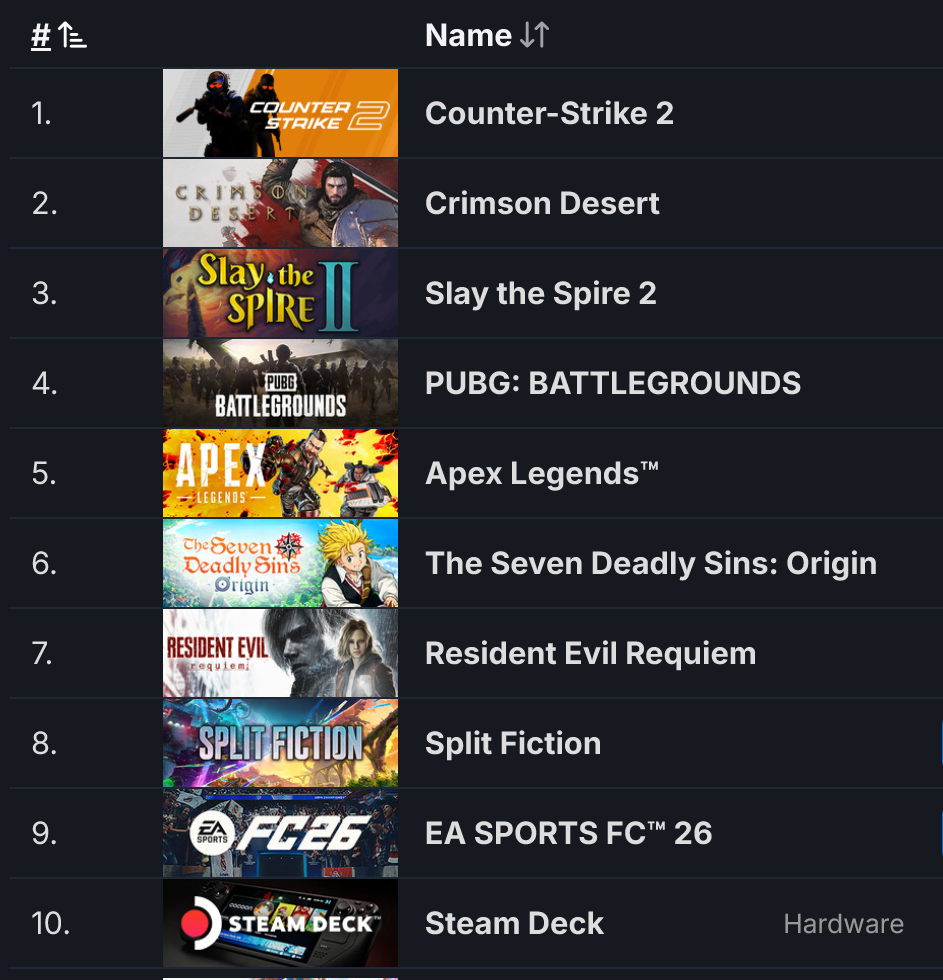Open the Counter-Strike 2 thumbnail

pyautogui.click(x=280, y=113)
